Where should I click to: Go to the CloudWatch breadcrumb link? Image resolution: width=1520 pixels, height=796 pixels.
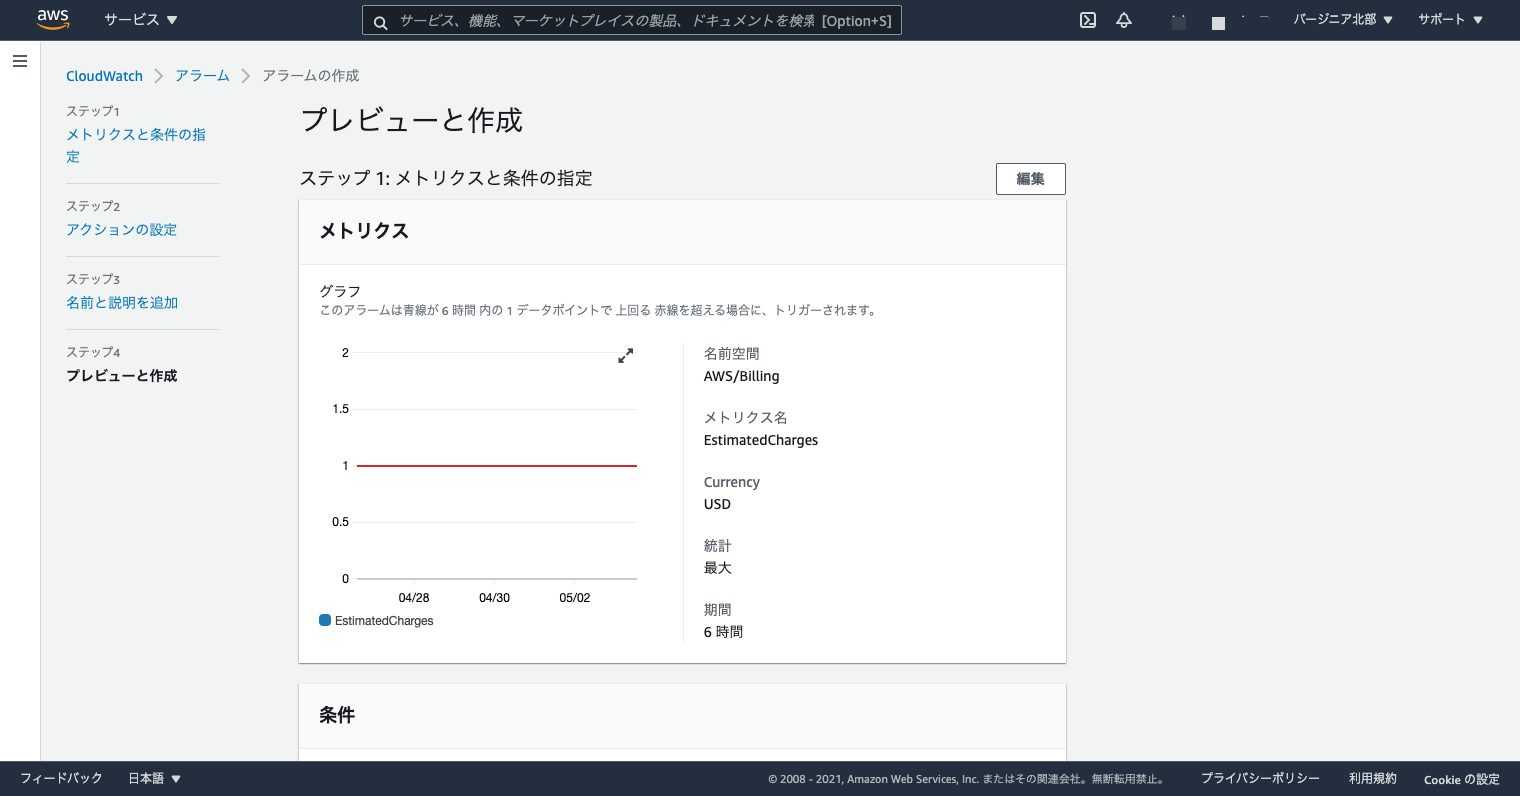[104, 76]
